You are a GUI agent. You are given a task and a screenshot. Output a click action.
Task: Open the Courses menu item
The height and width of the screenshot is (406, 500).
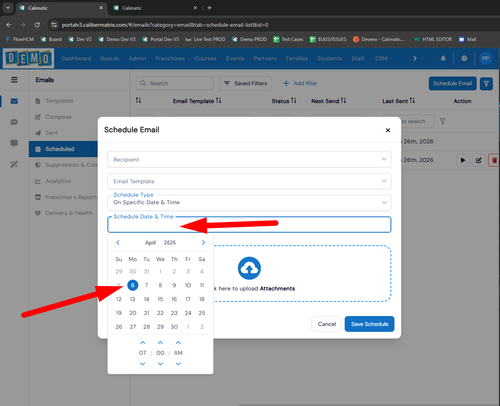point(205,58)
